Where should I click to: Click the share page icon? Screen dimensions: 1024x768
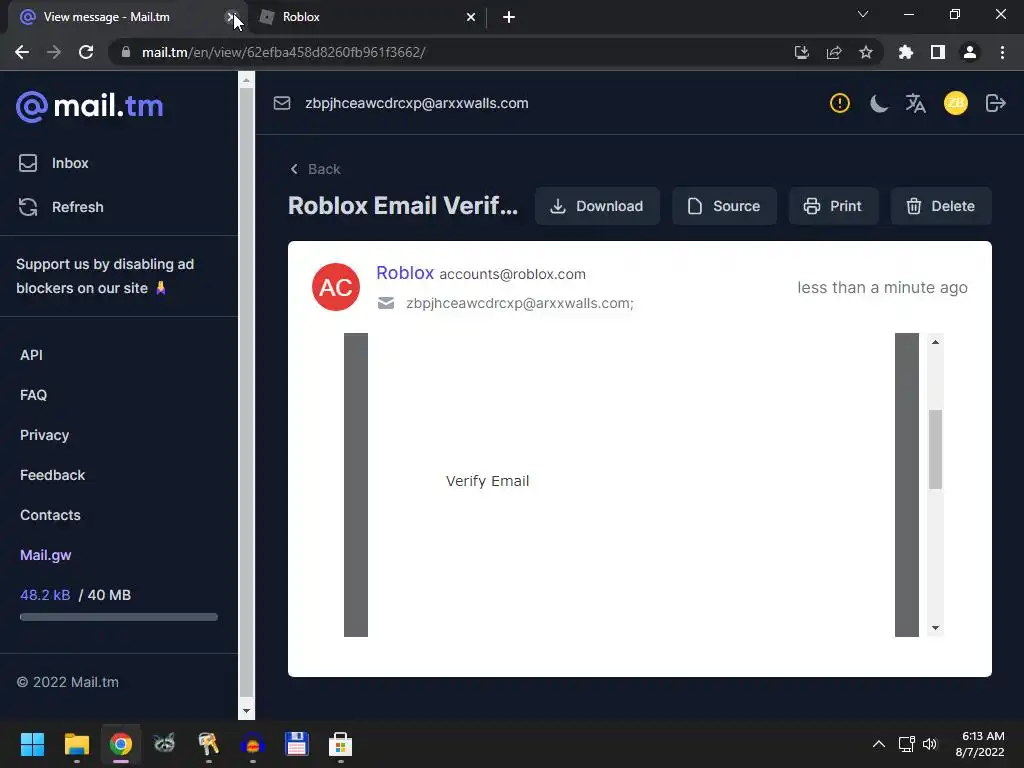click(x=834, y=52)
